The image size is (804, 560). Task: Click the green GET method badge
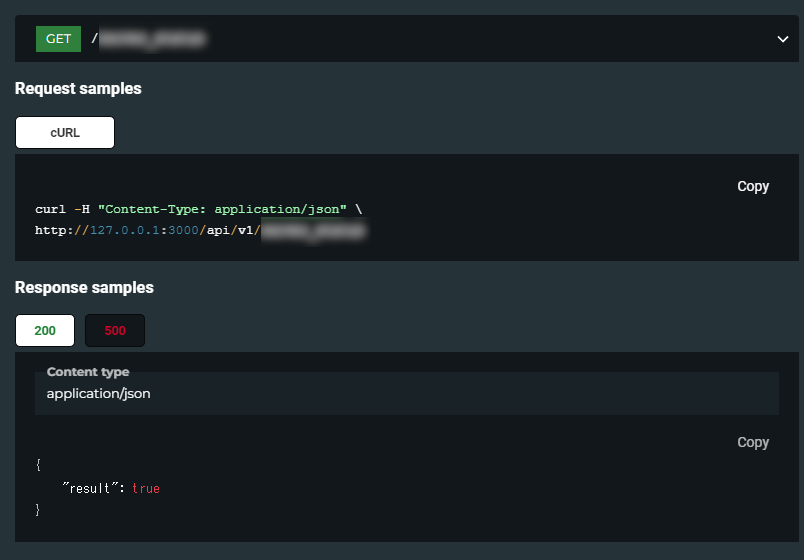[58, 39]
